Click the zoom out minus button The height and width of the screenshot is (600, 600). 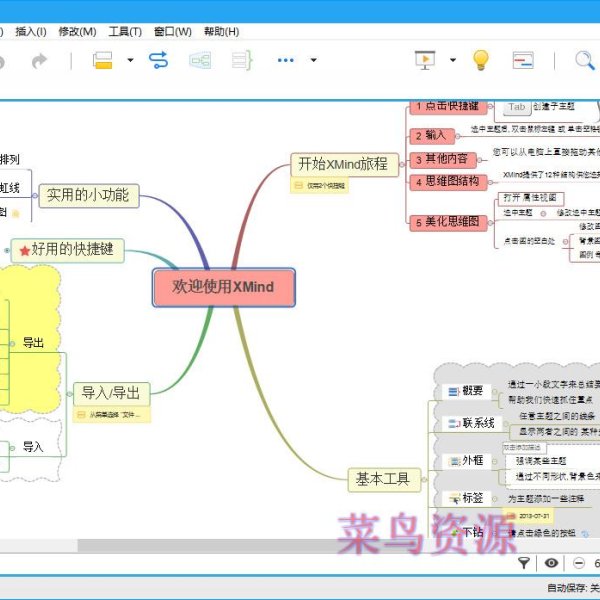579,563
